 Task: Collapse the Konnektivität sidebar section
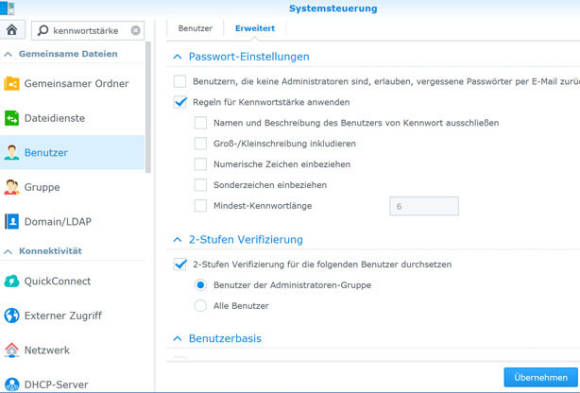point(8,251)
